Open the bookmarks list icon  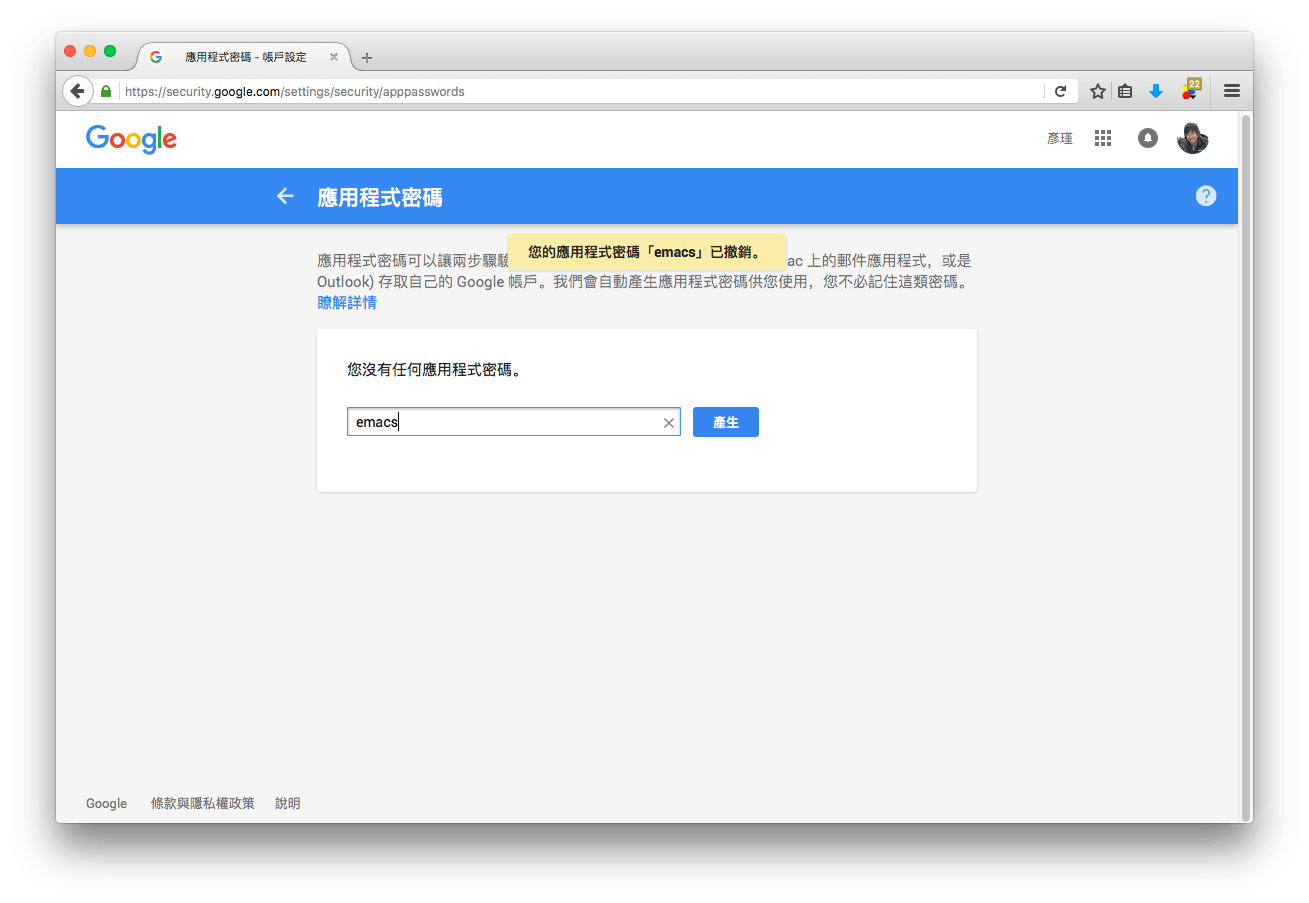[1125, 91]
